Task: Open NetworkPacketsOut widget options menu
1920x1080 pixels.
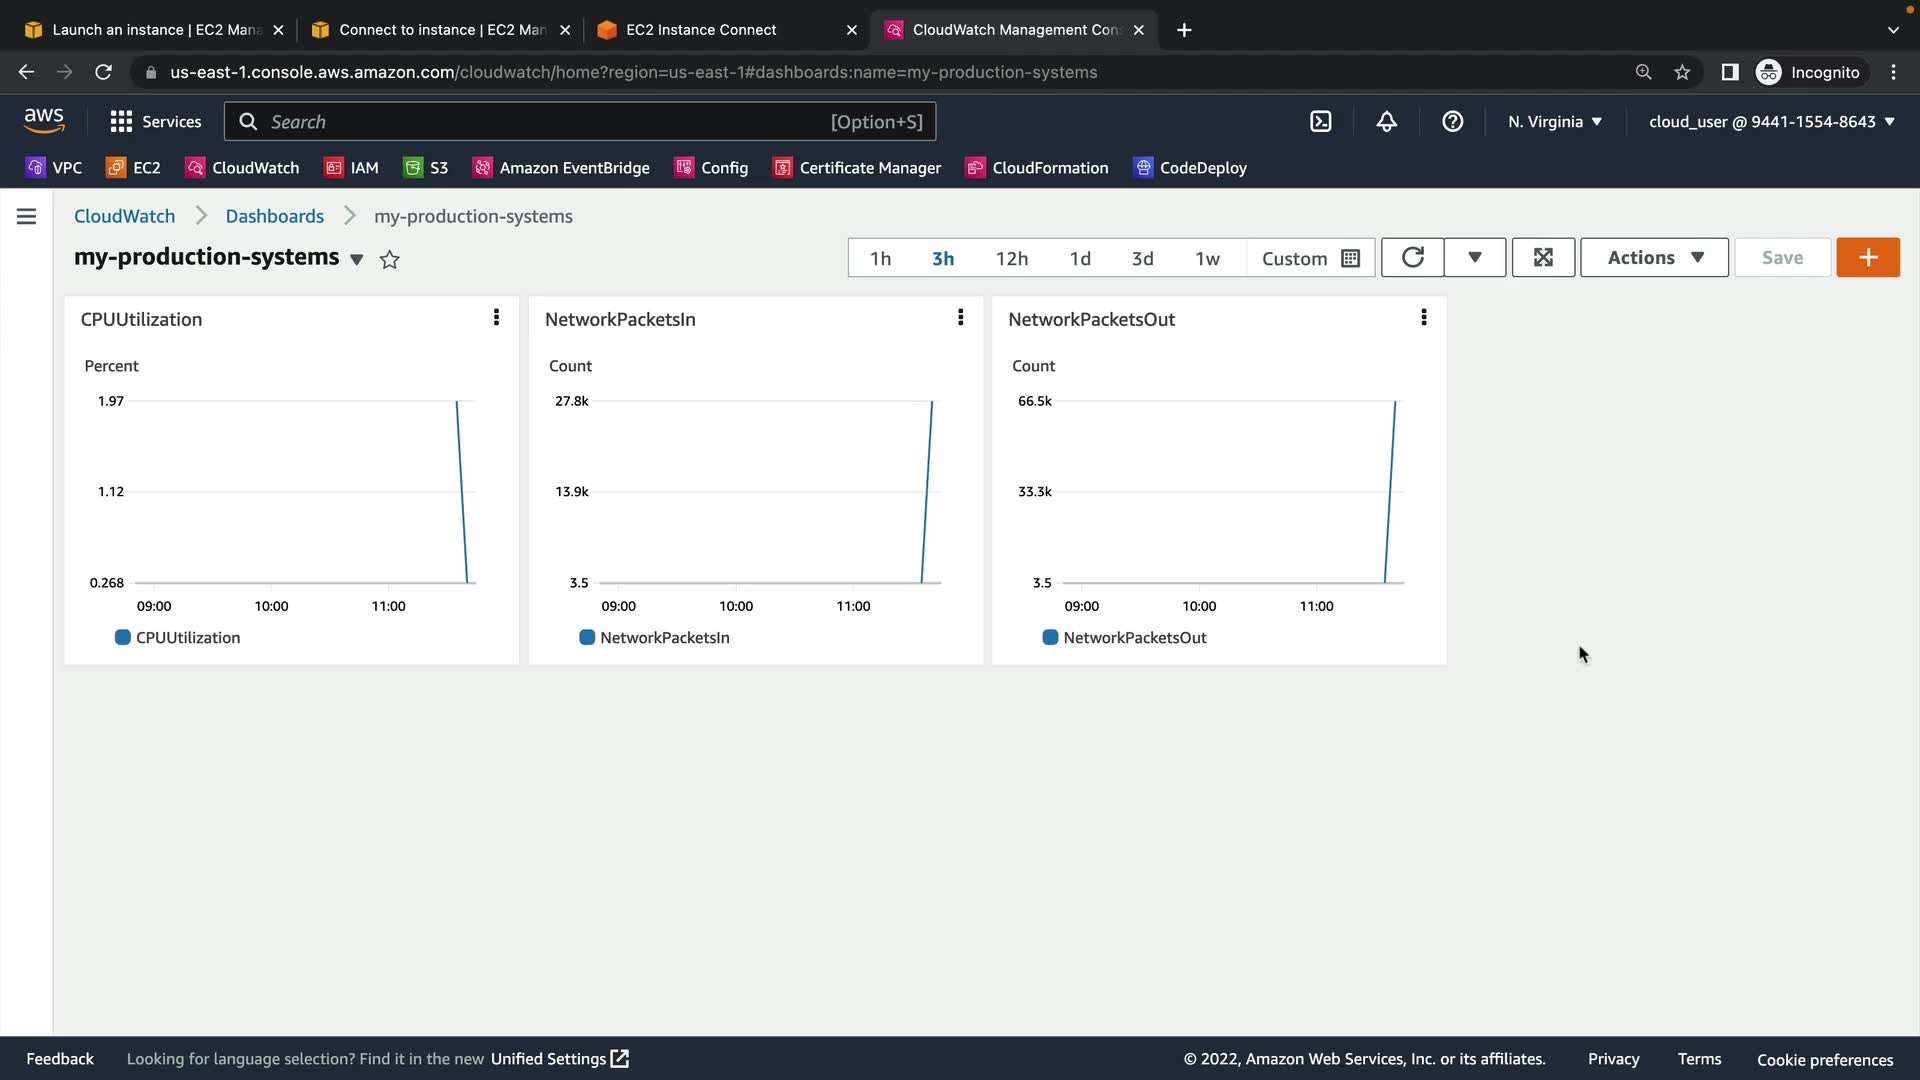Action: (x=1423, y=317)
